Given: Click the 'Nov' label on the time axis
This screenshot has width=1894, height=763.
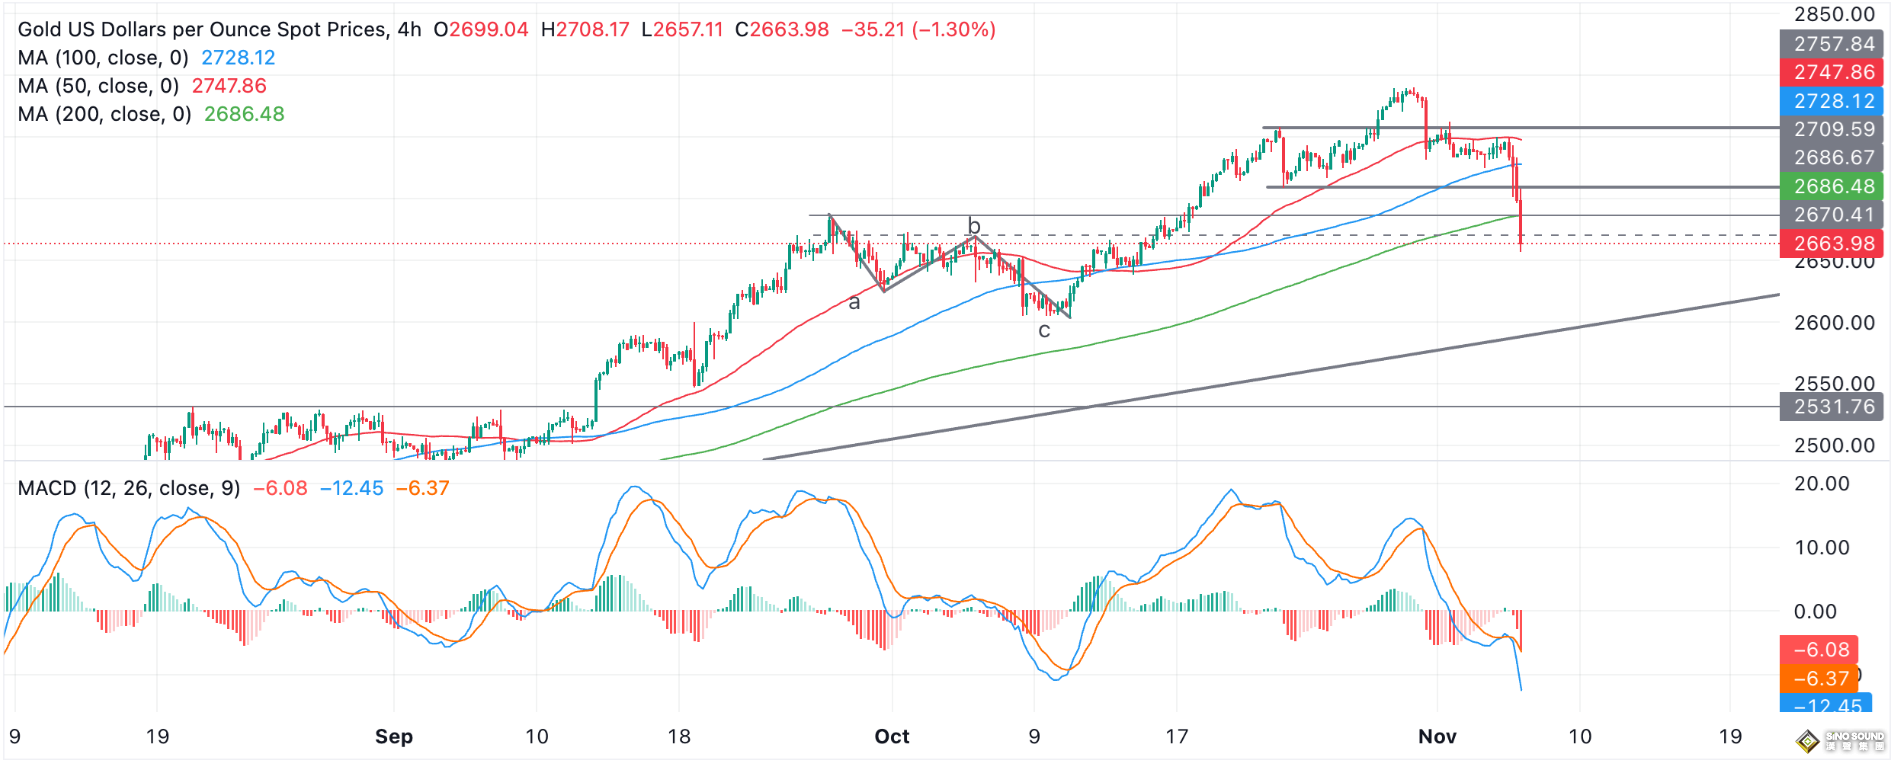Looking at the screenshot, I should pos(1437,737).
